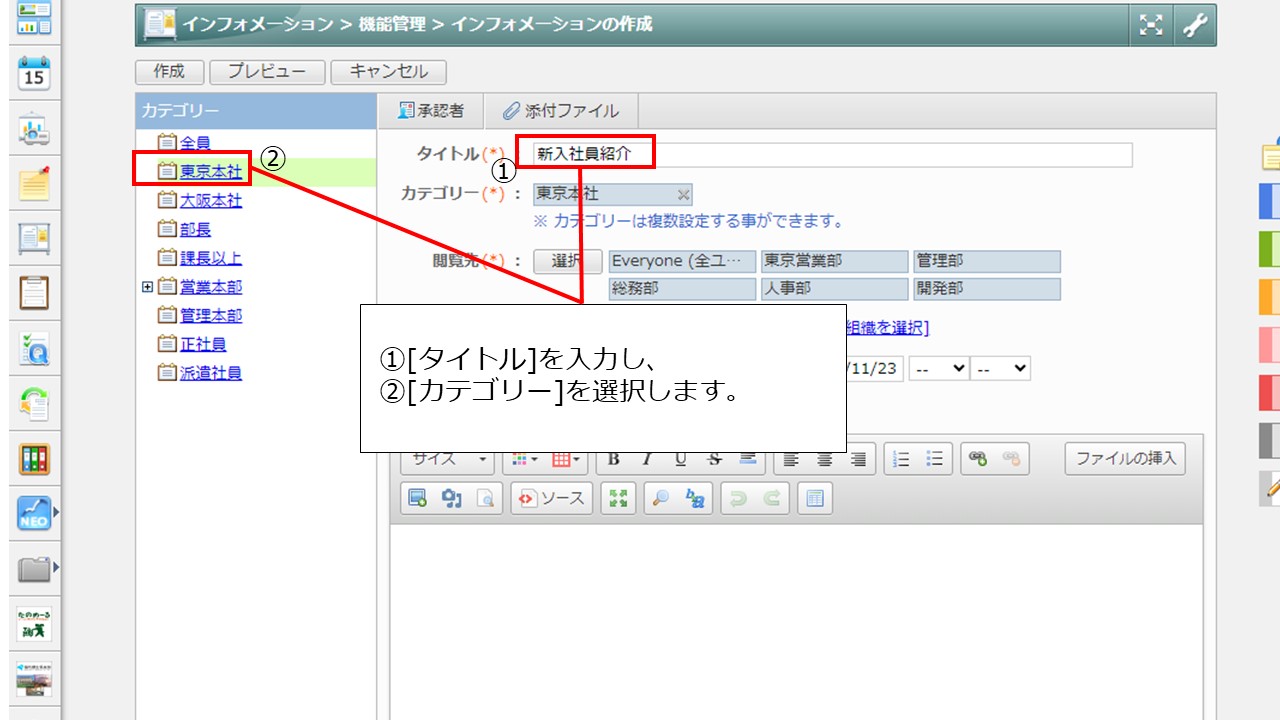
Task: Switch to the 承認者 tab
Action: point(431,111)
